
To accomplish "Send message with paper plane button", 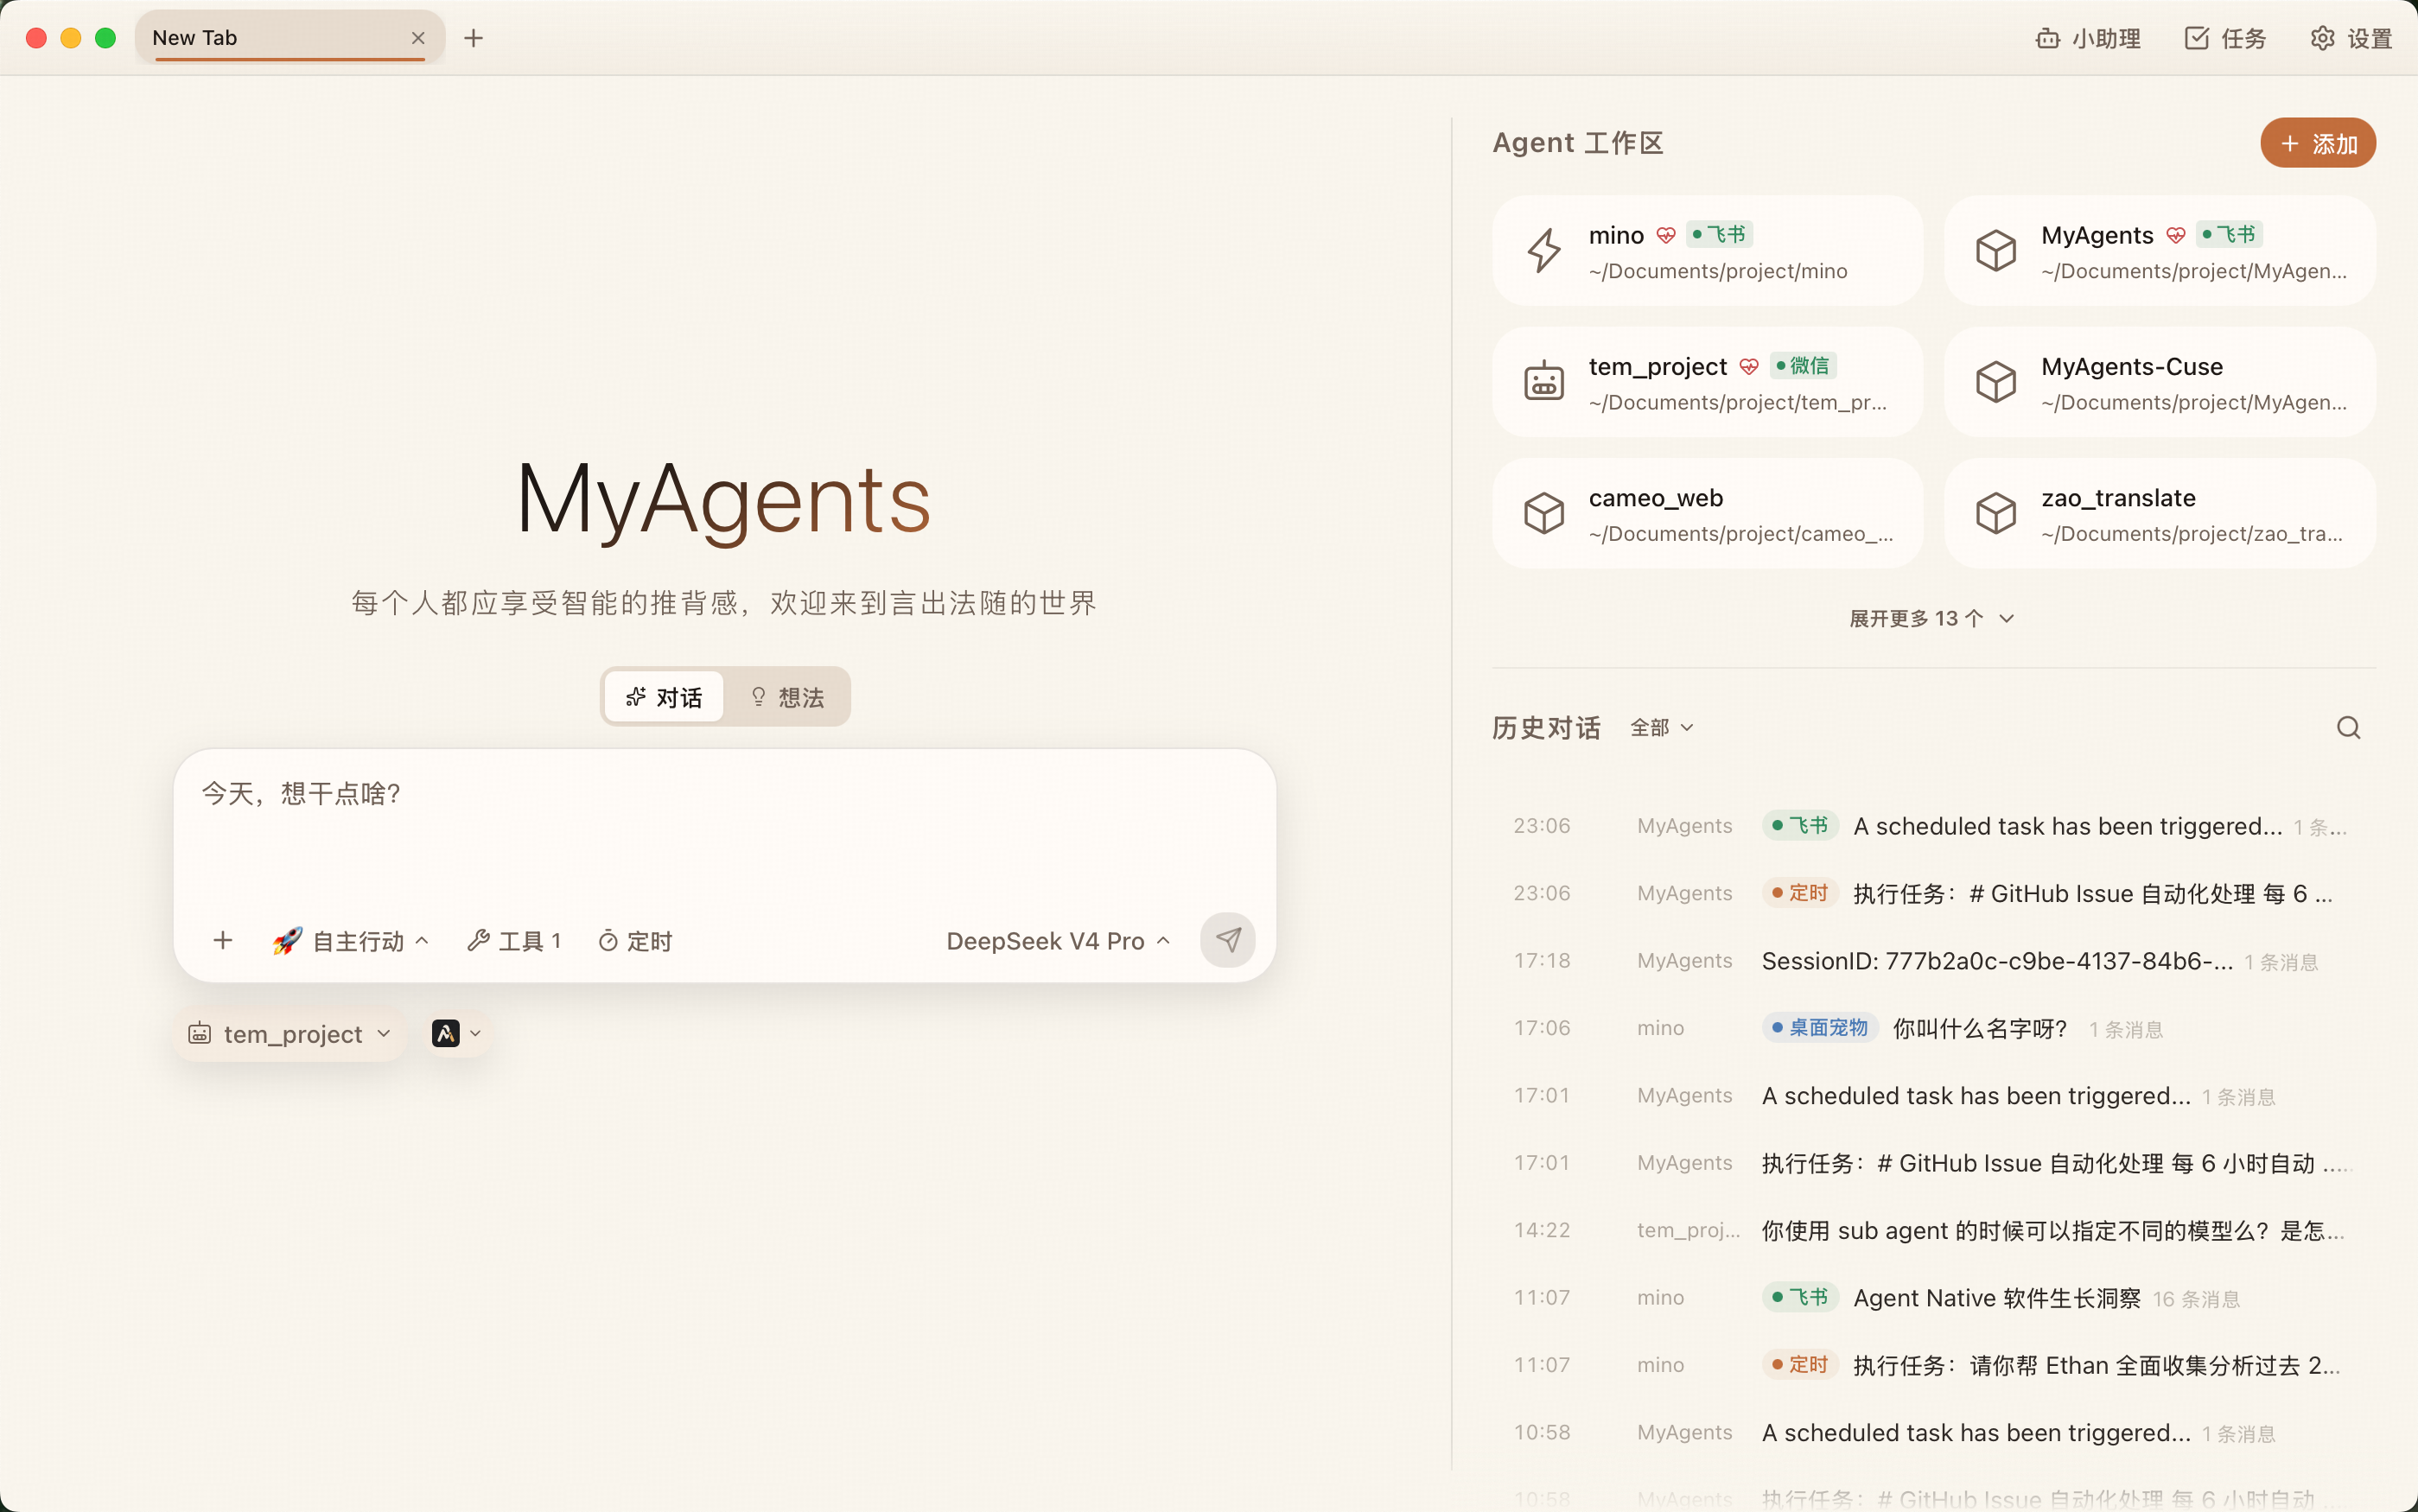I will (1227, 940).
